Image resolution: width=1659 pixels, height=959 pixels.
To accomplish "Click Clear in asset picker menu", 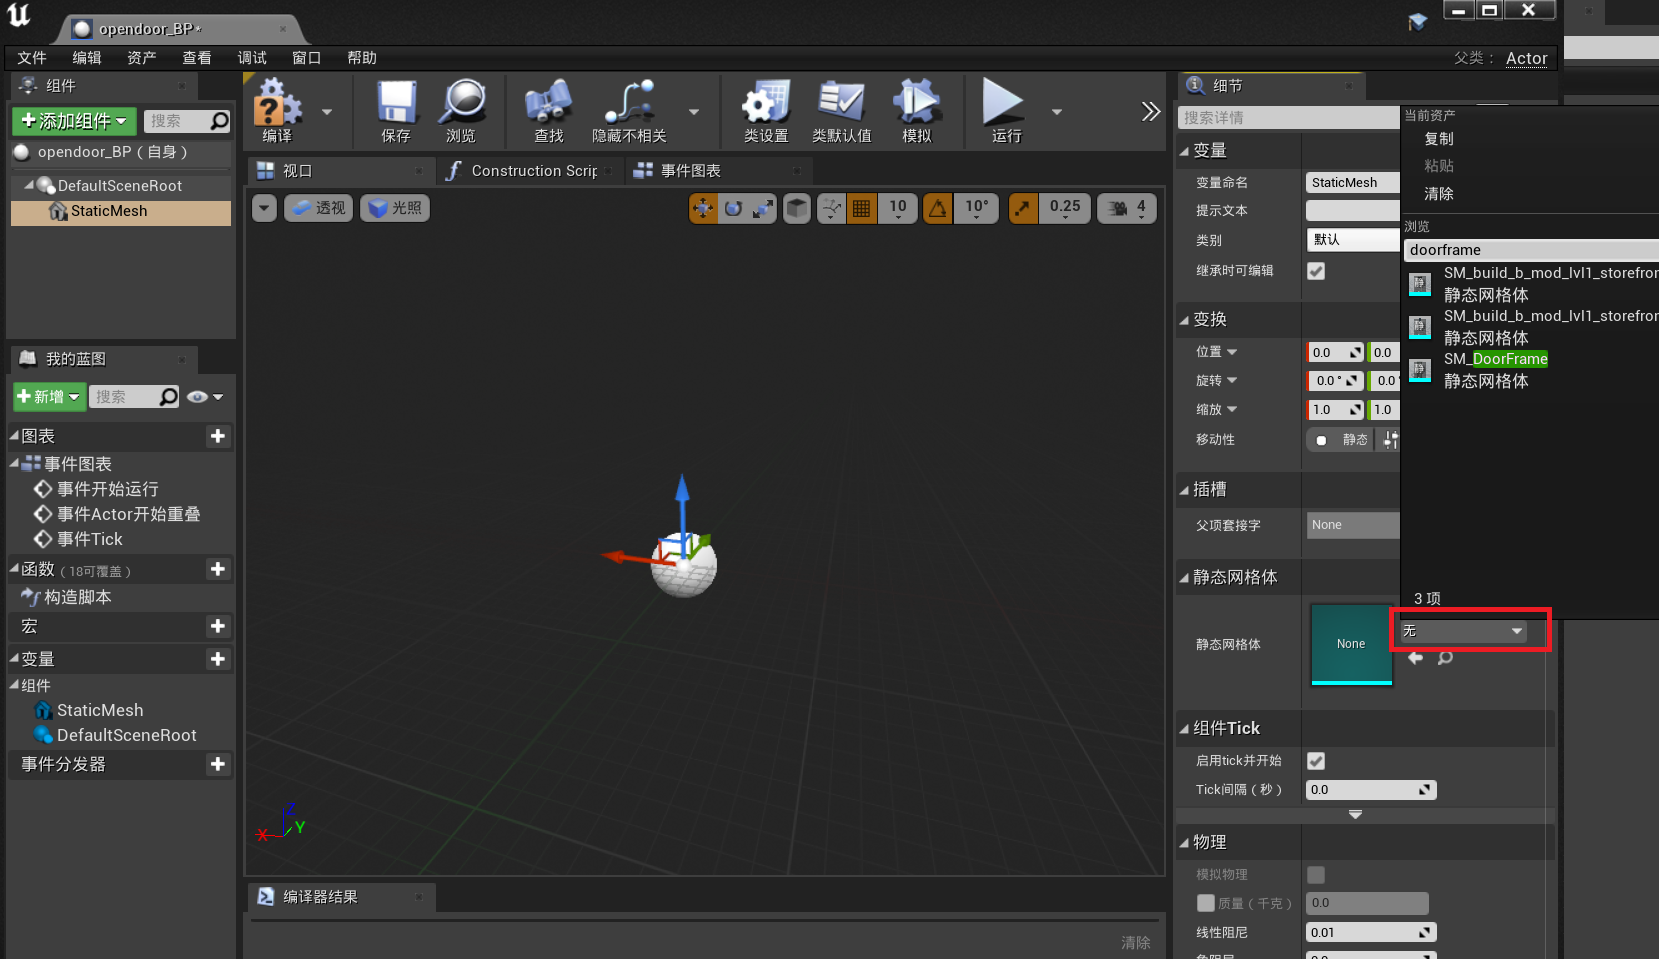I will coord(1439,194).
